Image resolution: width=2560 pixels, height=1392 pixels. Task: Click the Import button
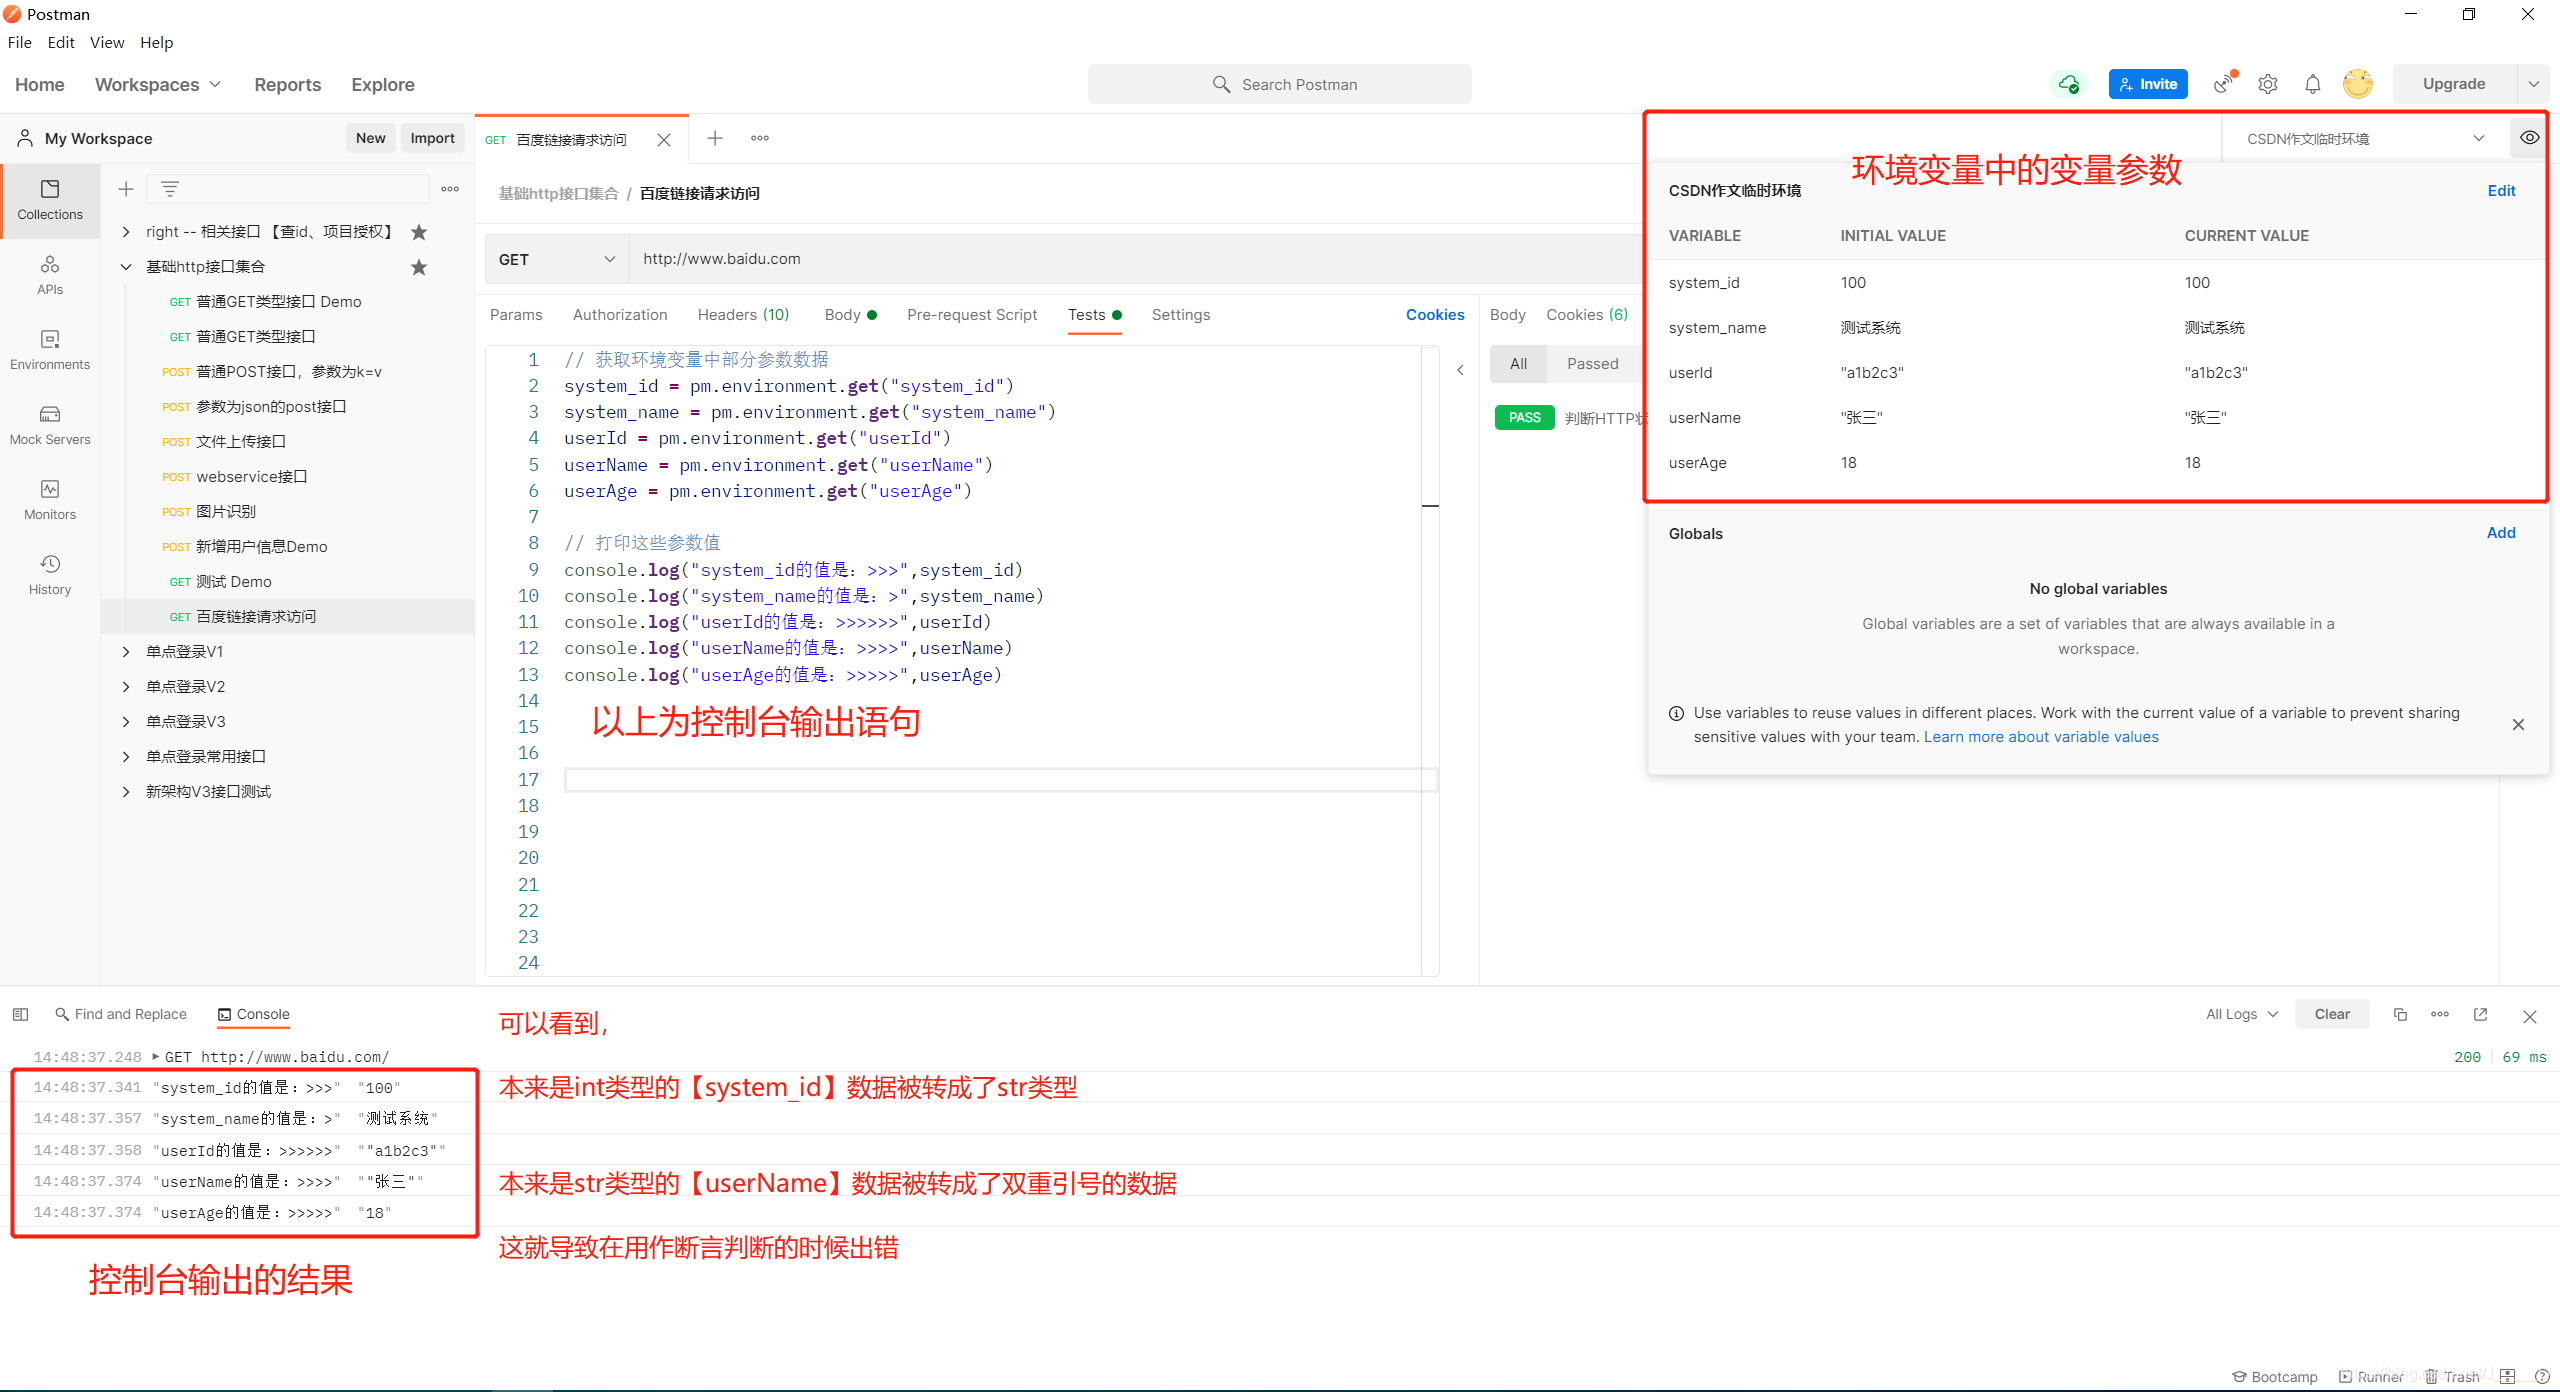tap(432, 138)
